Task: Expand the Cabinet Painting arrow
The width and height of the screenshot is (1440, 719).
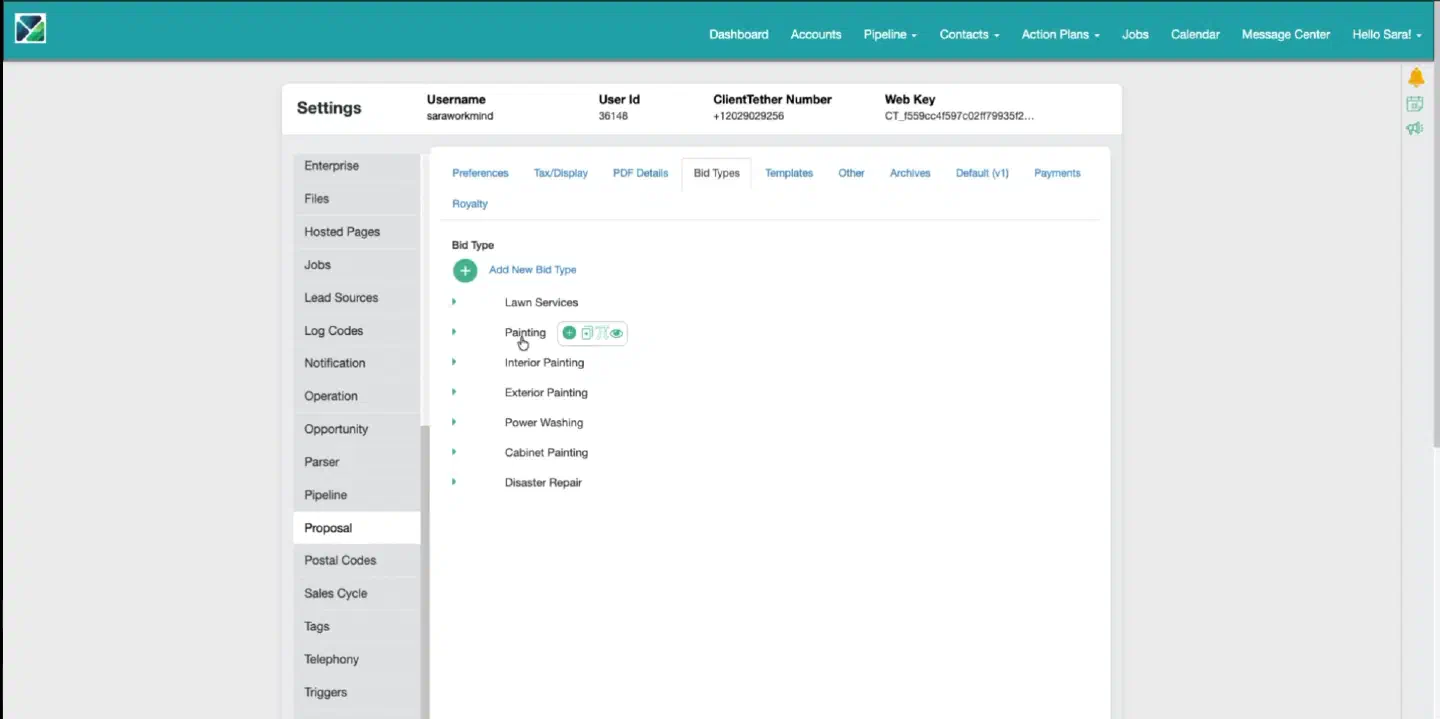Action: [x=454, y=451]
